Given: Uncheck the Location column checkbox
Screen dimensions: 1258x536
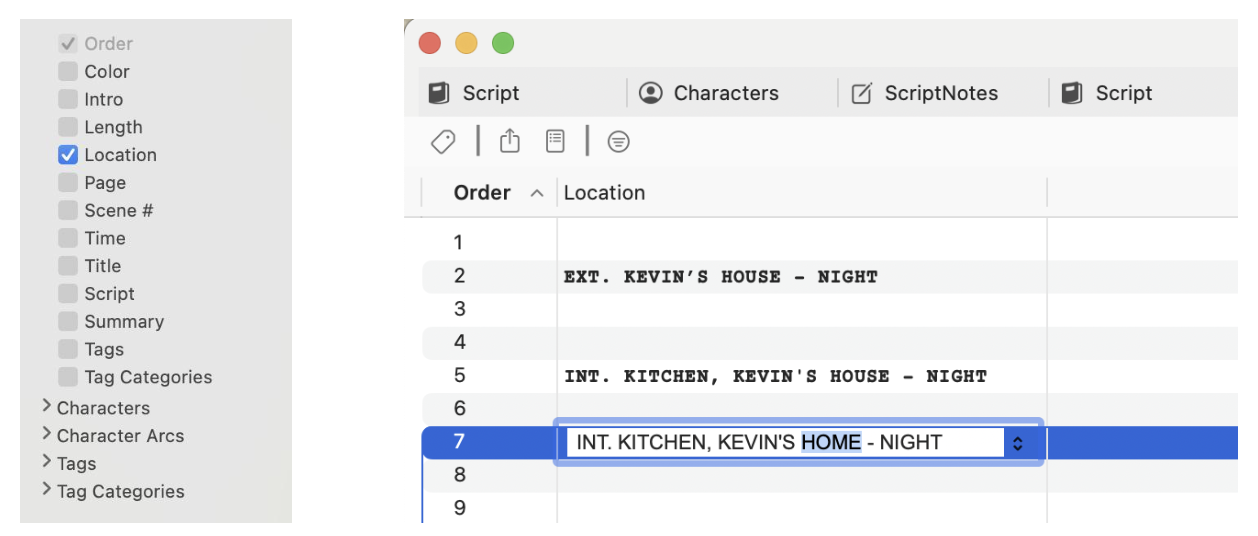Looking at the screenshot, I should click(68, 155).
